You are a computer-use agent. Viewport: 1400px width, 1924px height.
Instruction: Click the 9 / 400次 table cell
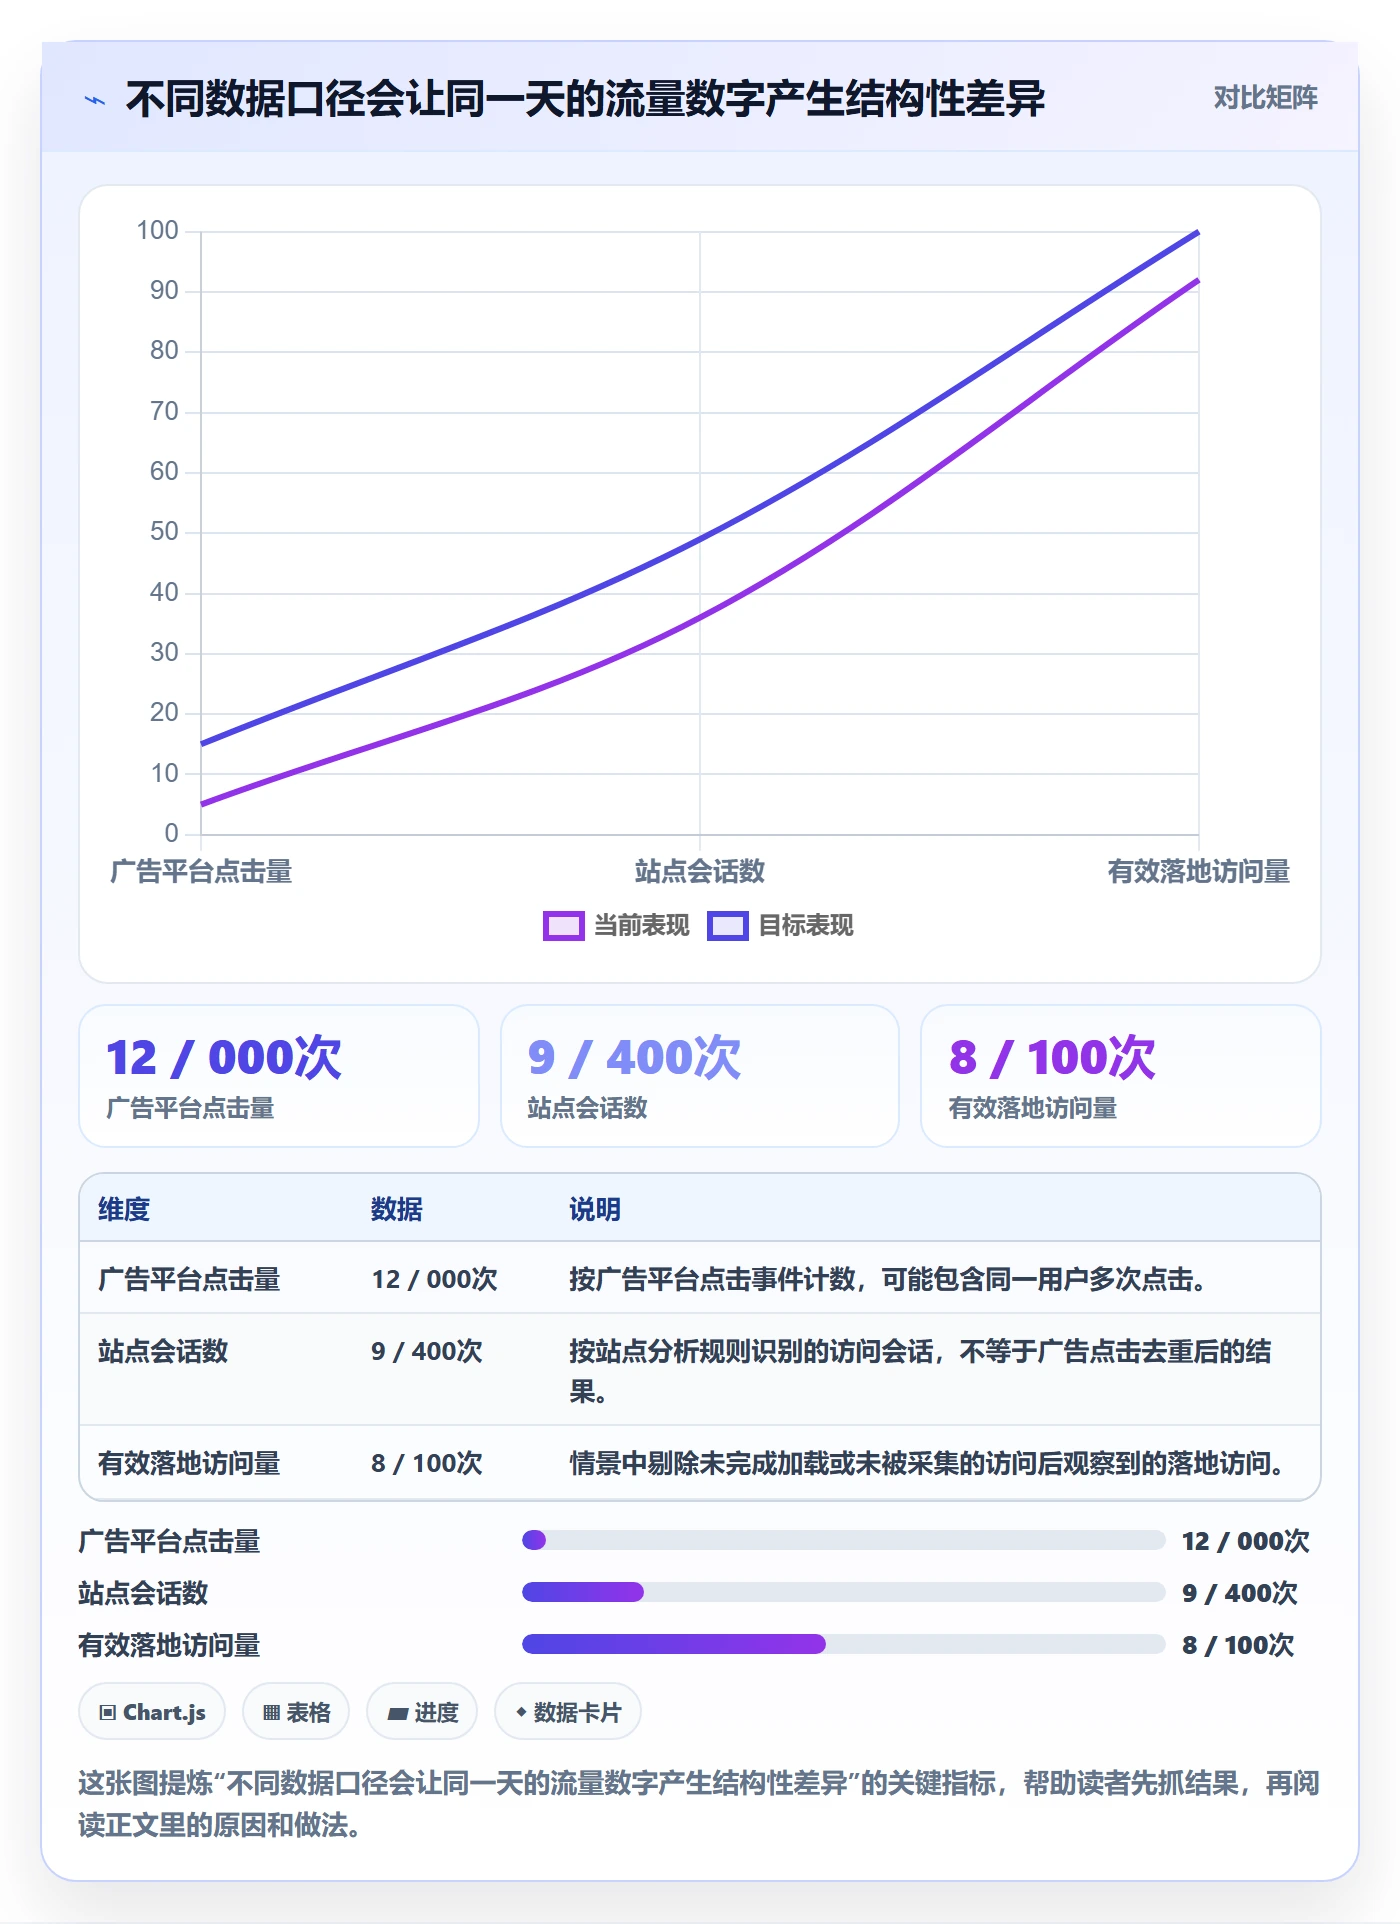point(427,1351)
